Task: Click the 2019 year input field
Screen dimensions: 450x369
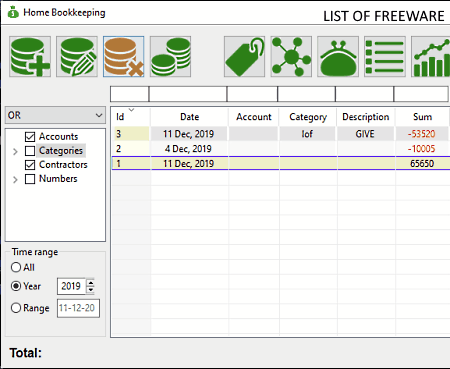Action: point(71,286)
